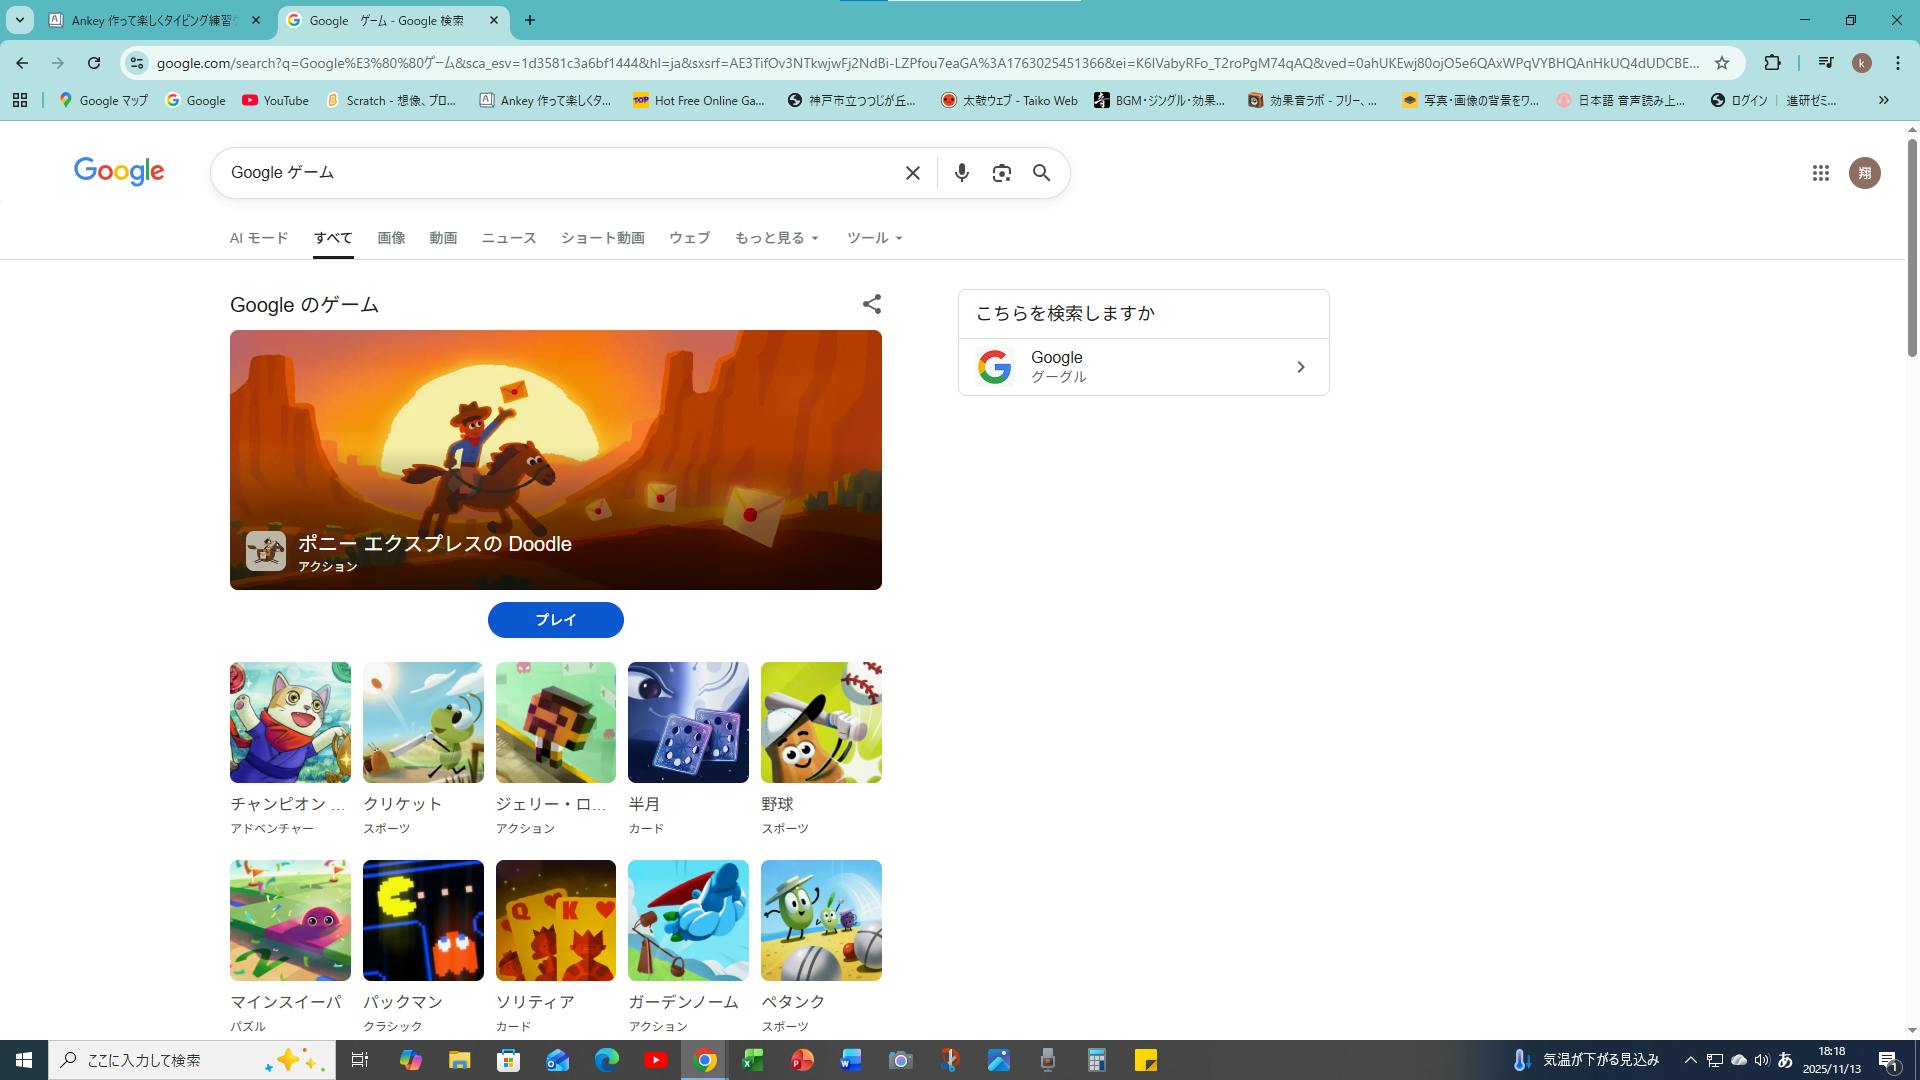
Task: Bookmark this page with star icon
Action: [1722, 63]
